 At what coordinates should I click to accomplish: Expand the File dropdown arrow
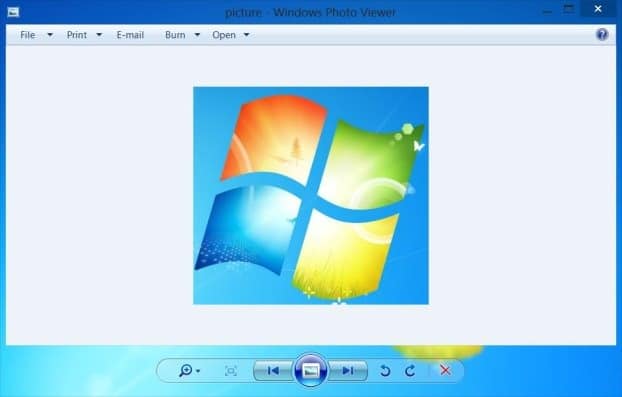pyautogui.click(x=50, y=35)
